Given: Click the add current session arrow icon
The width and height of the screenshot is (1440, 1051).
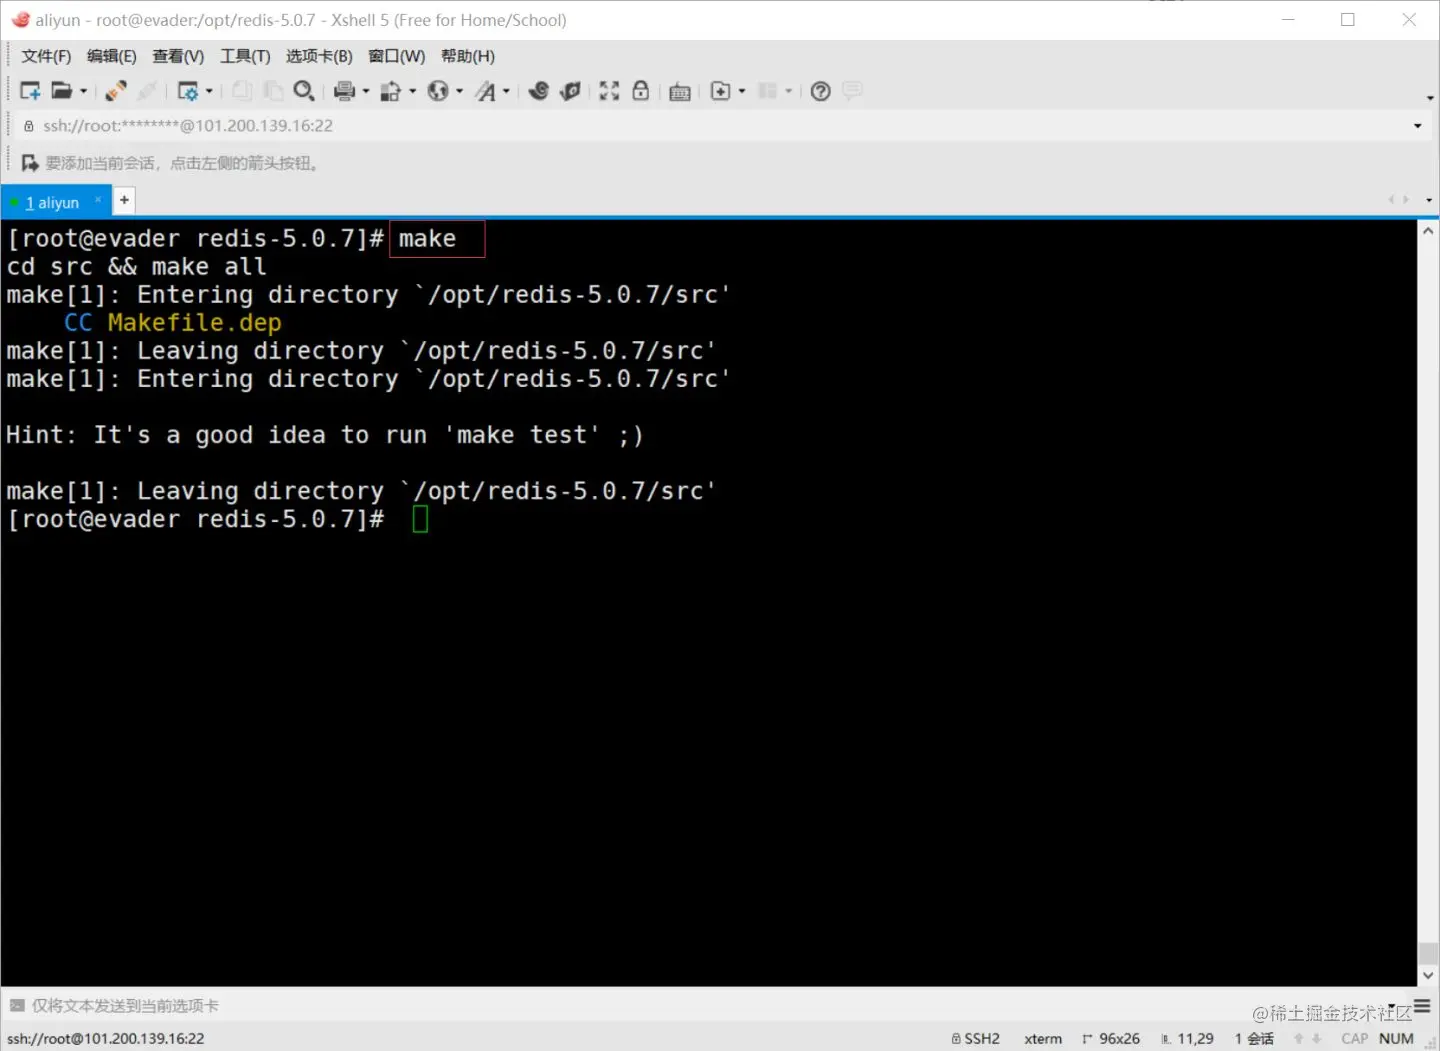Looking at the screenshot, I should point(30,163).
